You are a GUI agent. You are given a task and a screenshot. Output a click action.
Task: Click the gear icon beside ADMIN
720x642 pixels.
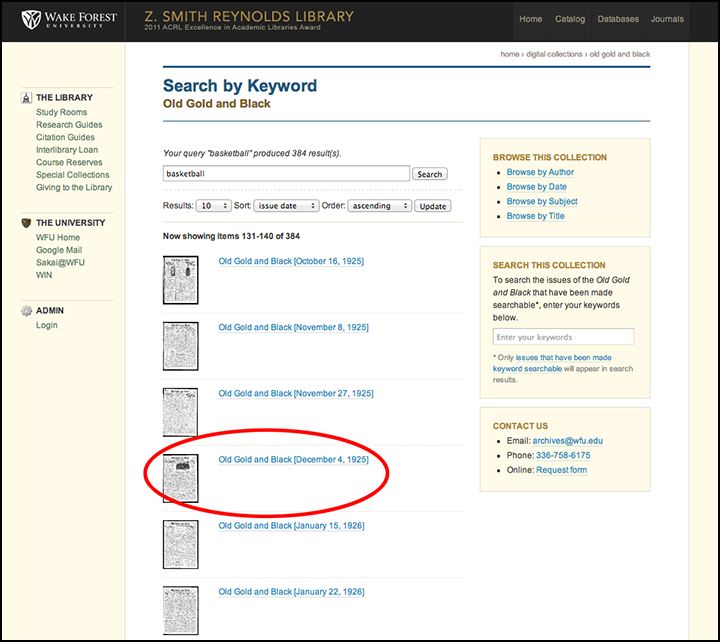click(26, 311)
